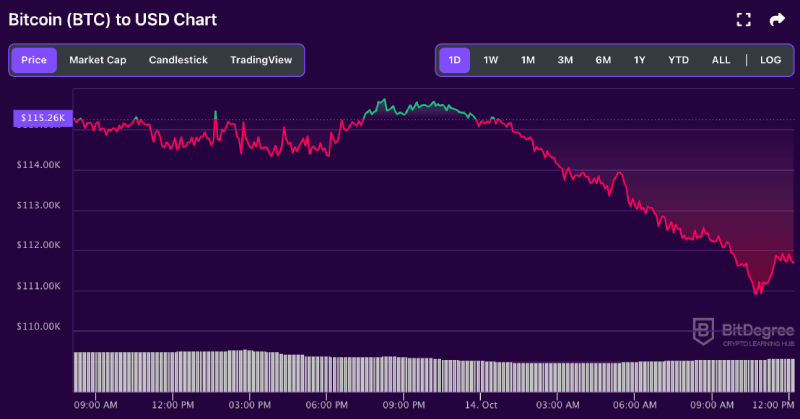Image resolution: width=800 pixels, height=419 pixels.
Task: Select YTD time range
Action: [x=678, y=60]
